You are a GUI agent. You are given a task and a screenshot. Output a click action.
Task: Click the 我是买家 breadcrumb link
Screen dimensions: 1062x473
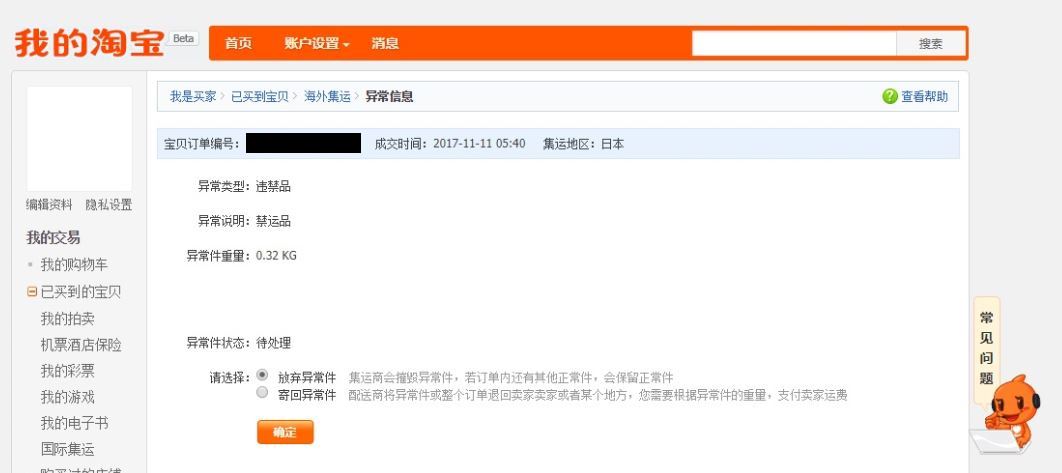coord(192,97)
